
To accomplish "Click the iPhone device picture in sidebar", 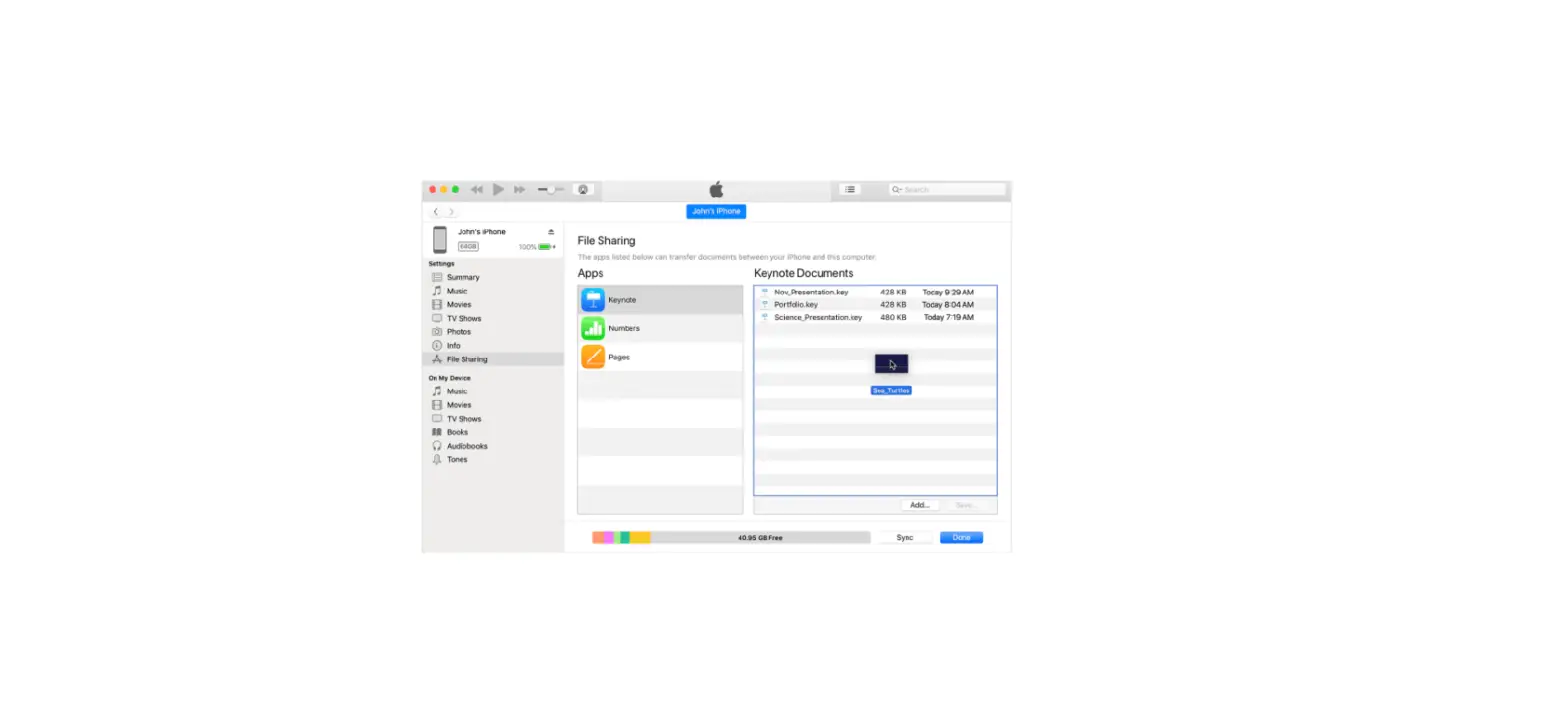I will coord(440,239).
